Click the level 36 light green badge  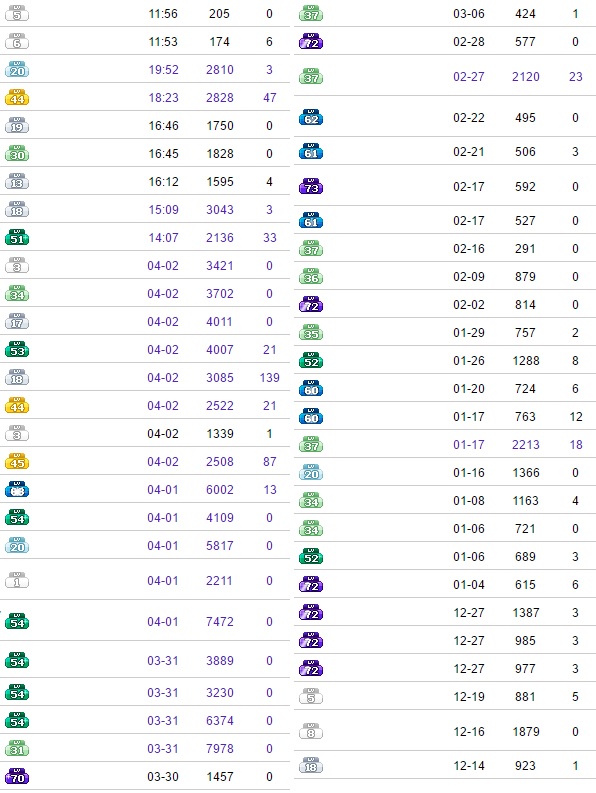pyautogui.click(x=311, y=277)
